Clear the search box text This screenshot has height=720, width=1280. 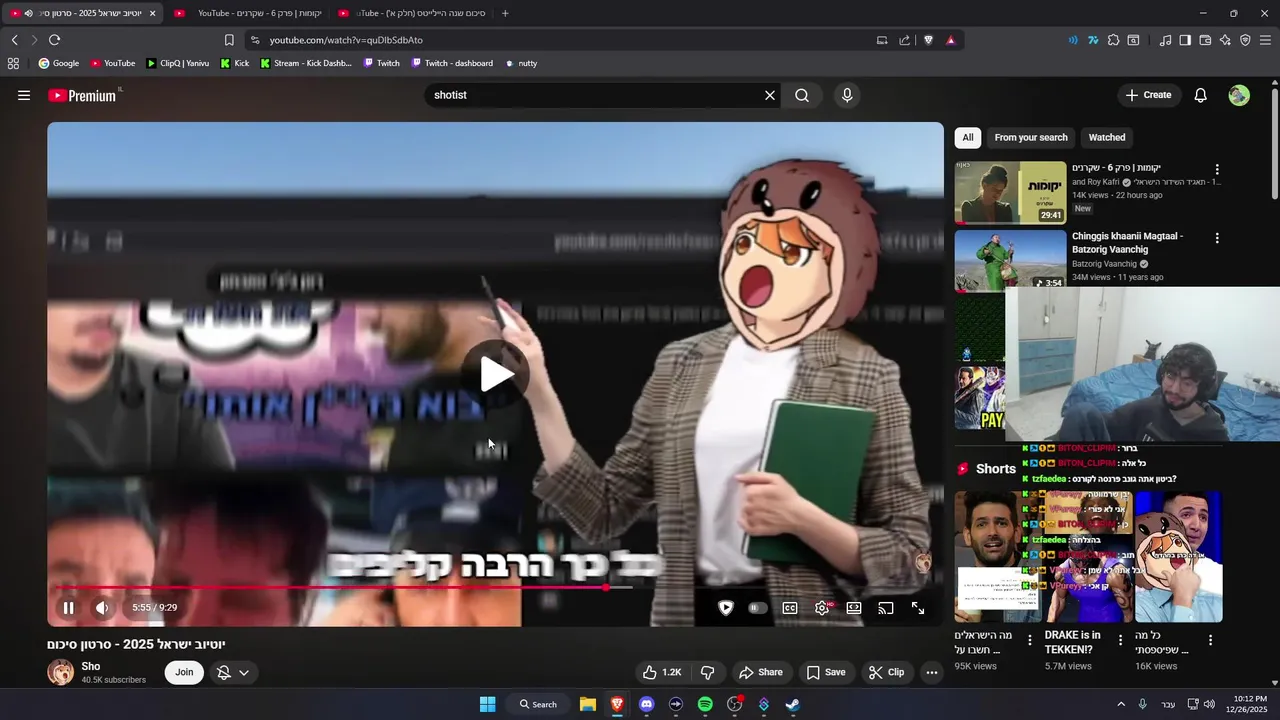tap(770, 95)
